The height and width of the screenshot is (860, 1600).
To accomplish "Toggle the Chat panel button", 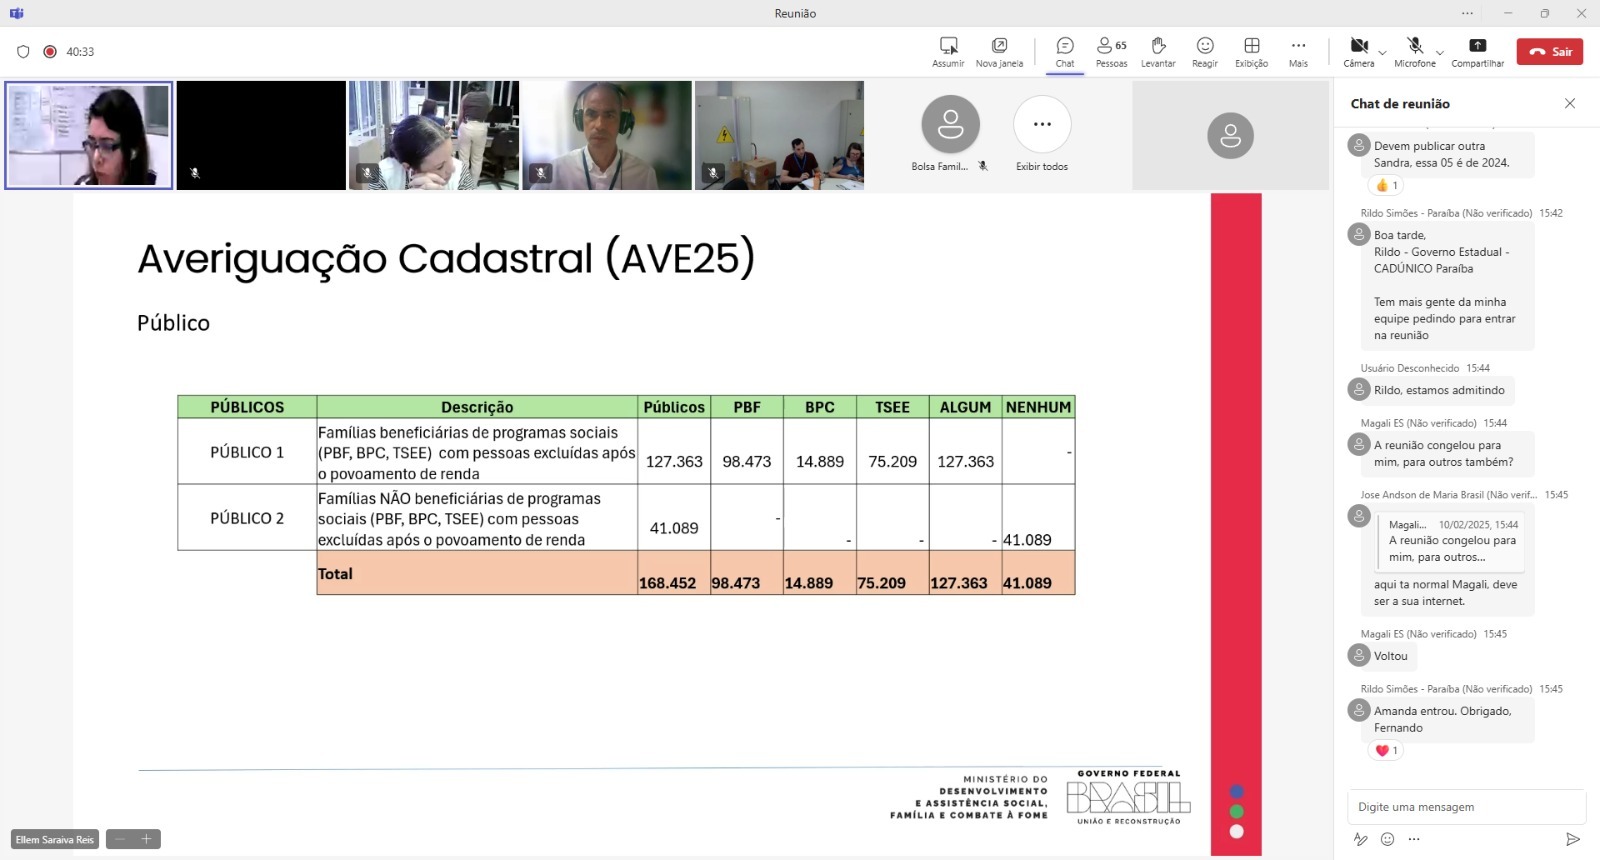I will point(1065,47).
